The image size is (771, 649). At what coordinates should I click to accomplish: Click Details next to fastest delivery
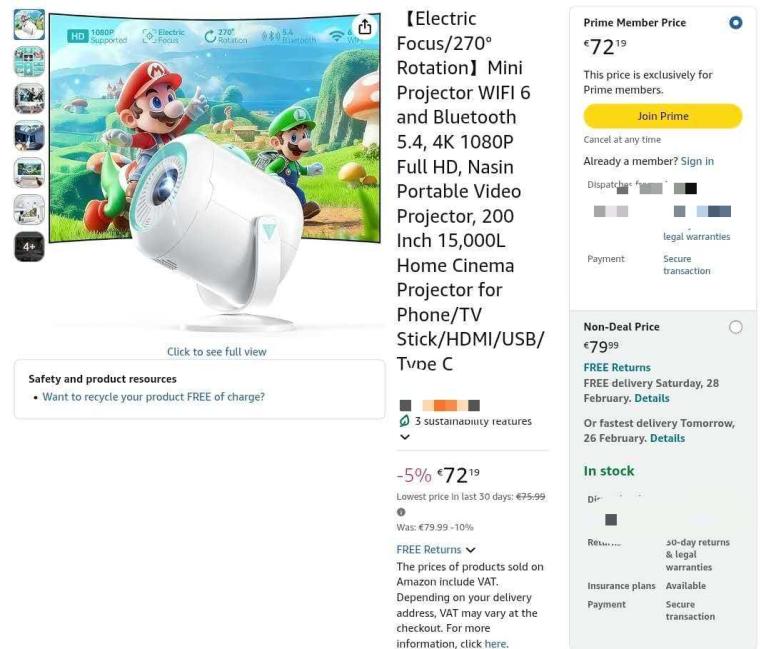click(667, 438)
